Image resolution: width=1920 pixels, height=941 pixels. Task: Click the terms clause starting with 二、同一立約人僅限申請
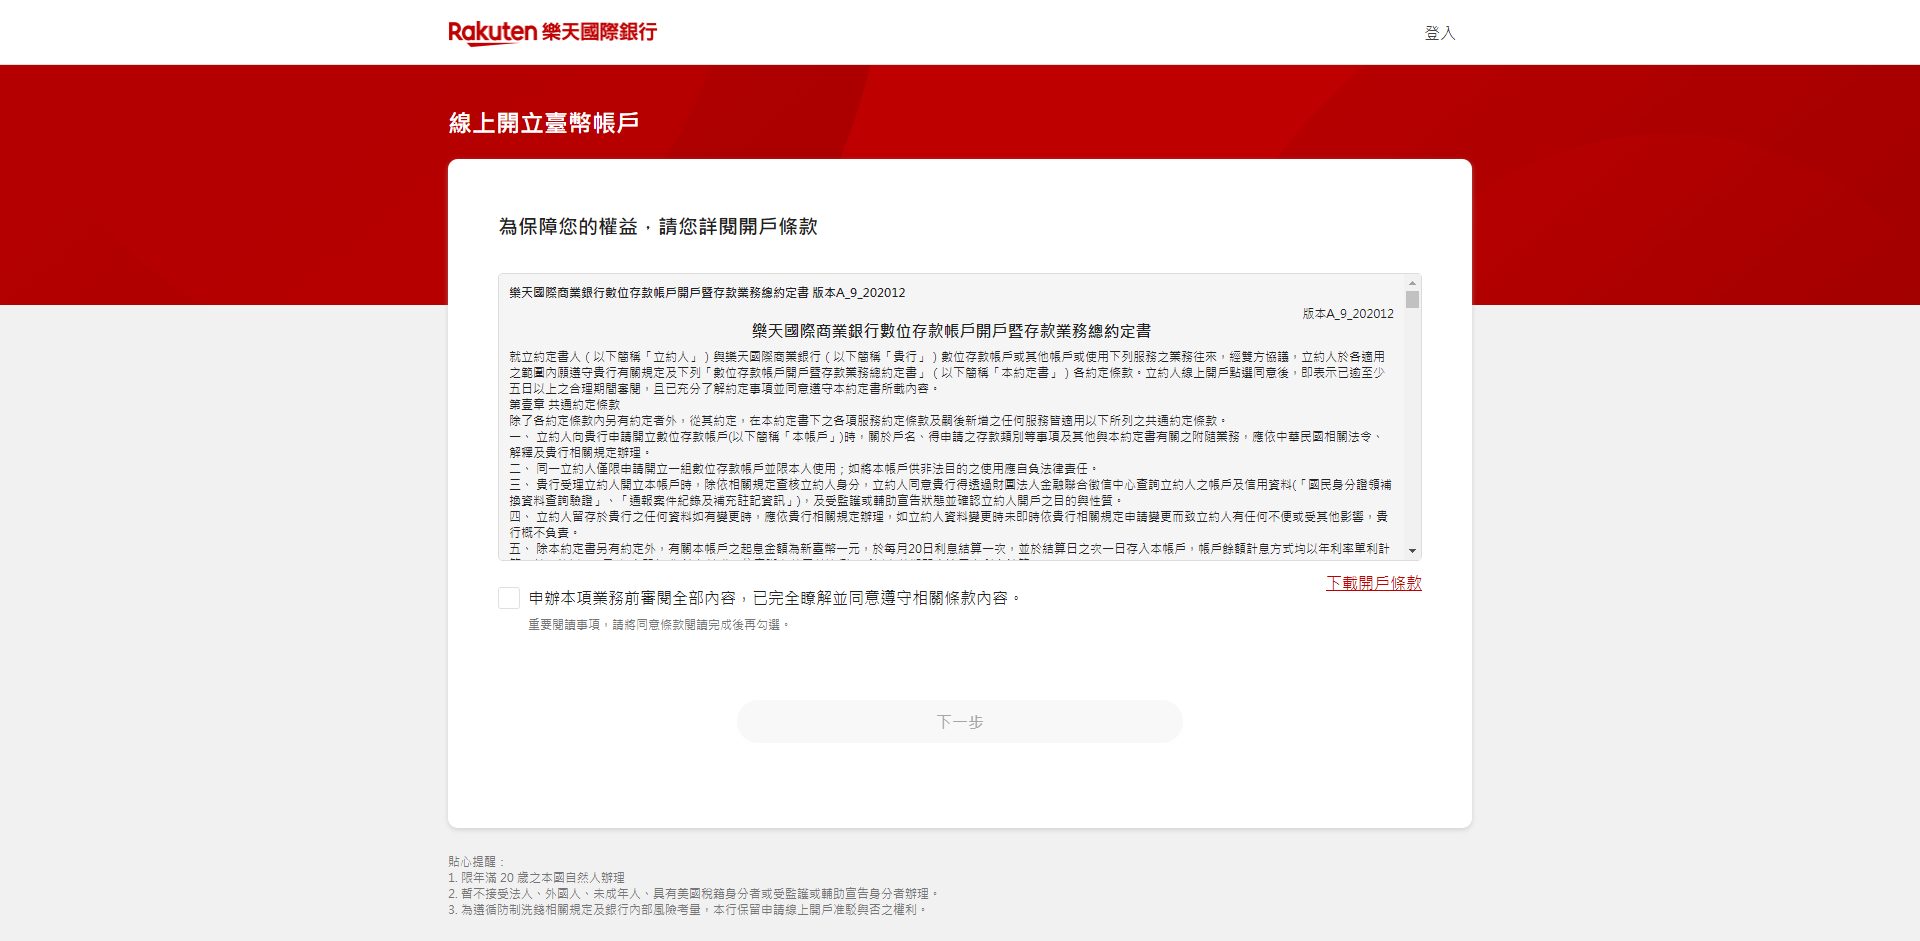coord(804,469)
